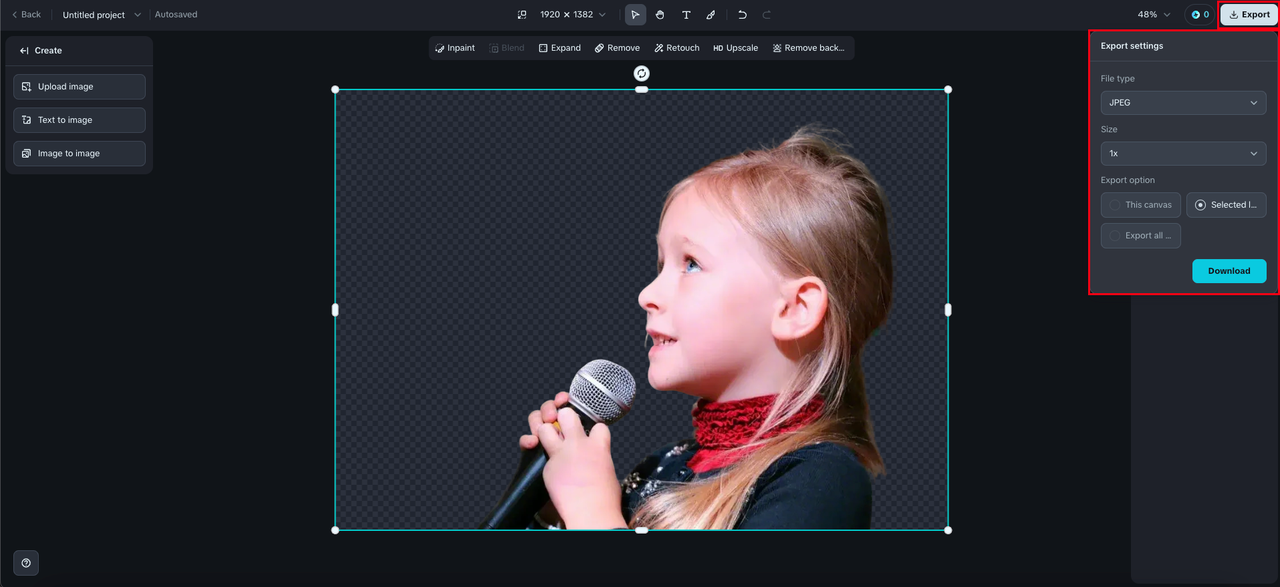This screenshot has width=1280, height=587.
Task: Choose the Retouch tool
Action: [677, 48]
